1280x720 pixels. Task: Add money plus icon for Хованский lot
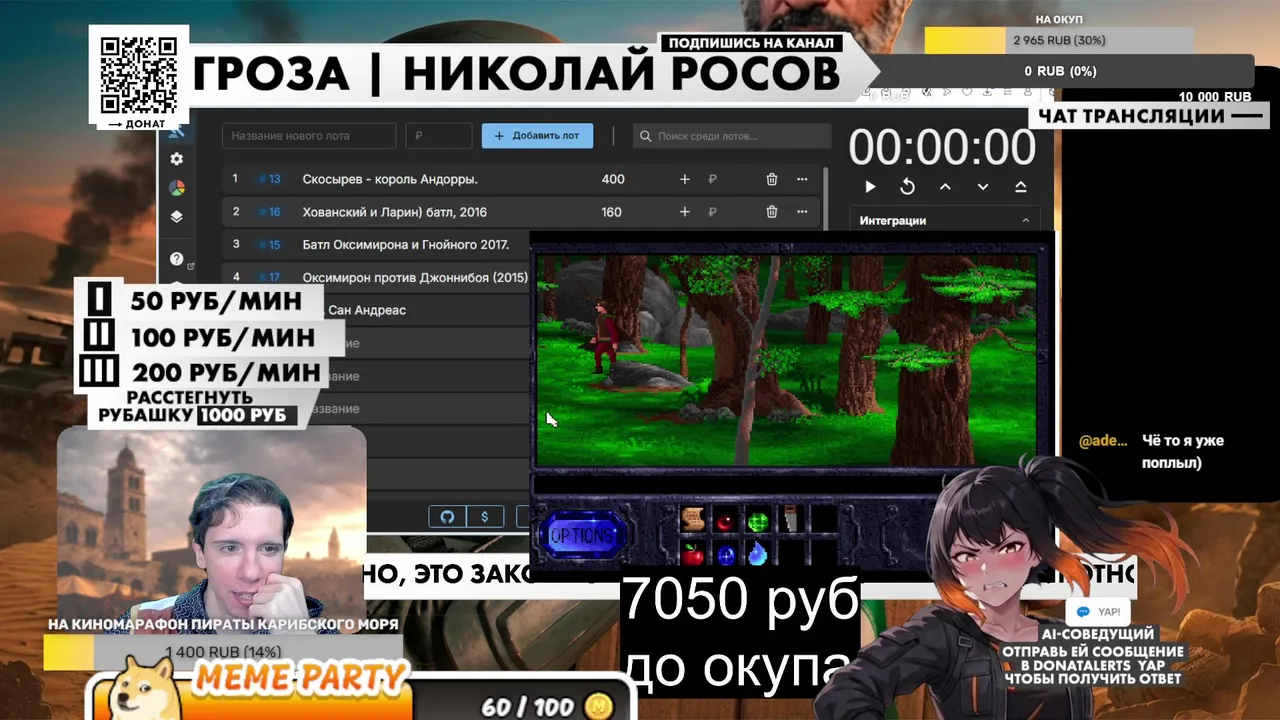tap(685, 212)
